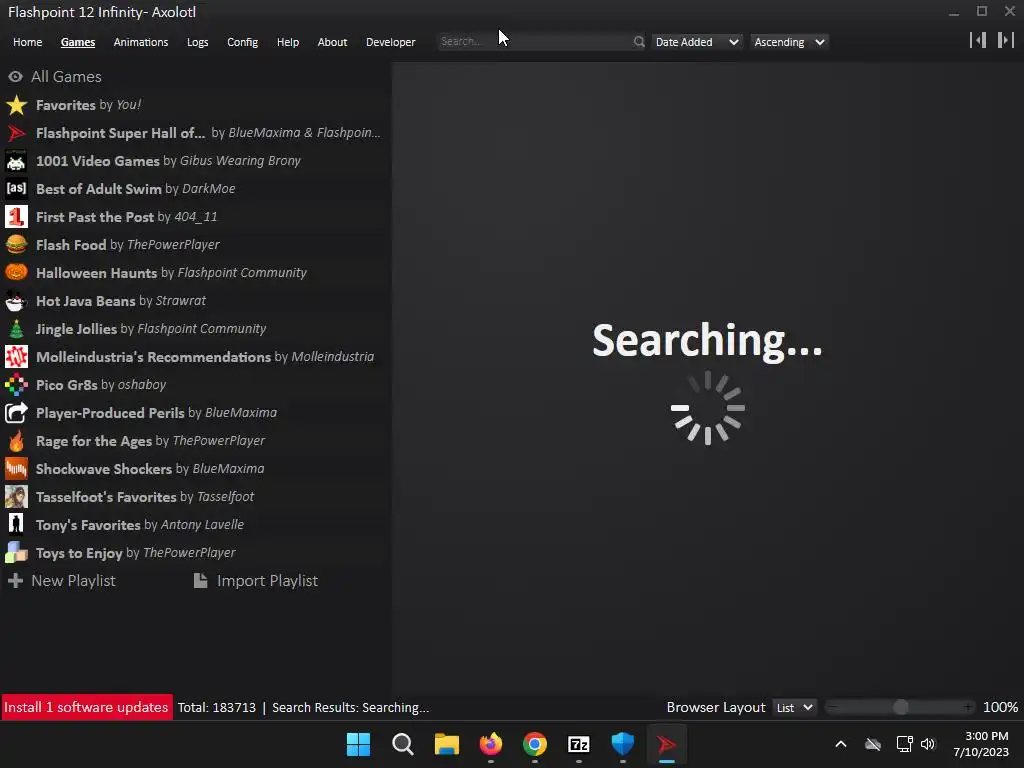This screenshot has width=1024, height=768.
Task: Open the Config page
Action: click(242, 42)
